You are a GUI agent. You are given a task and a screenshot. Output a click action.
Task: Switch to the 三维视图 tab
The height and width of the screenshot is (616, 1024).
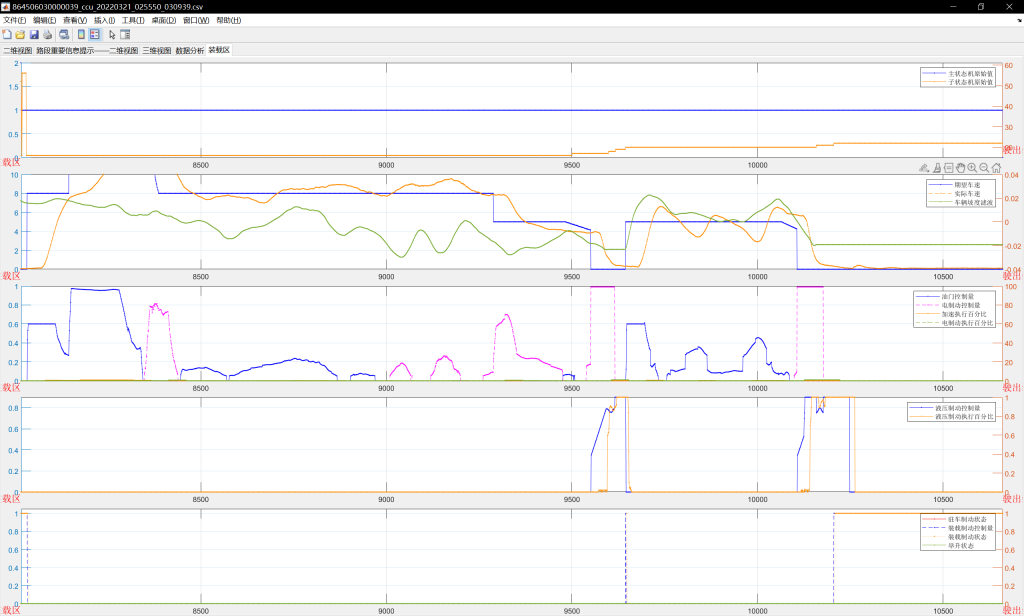point(156,50)
